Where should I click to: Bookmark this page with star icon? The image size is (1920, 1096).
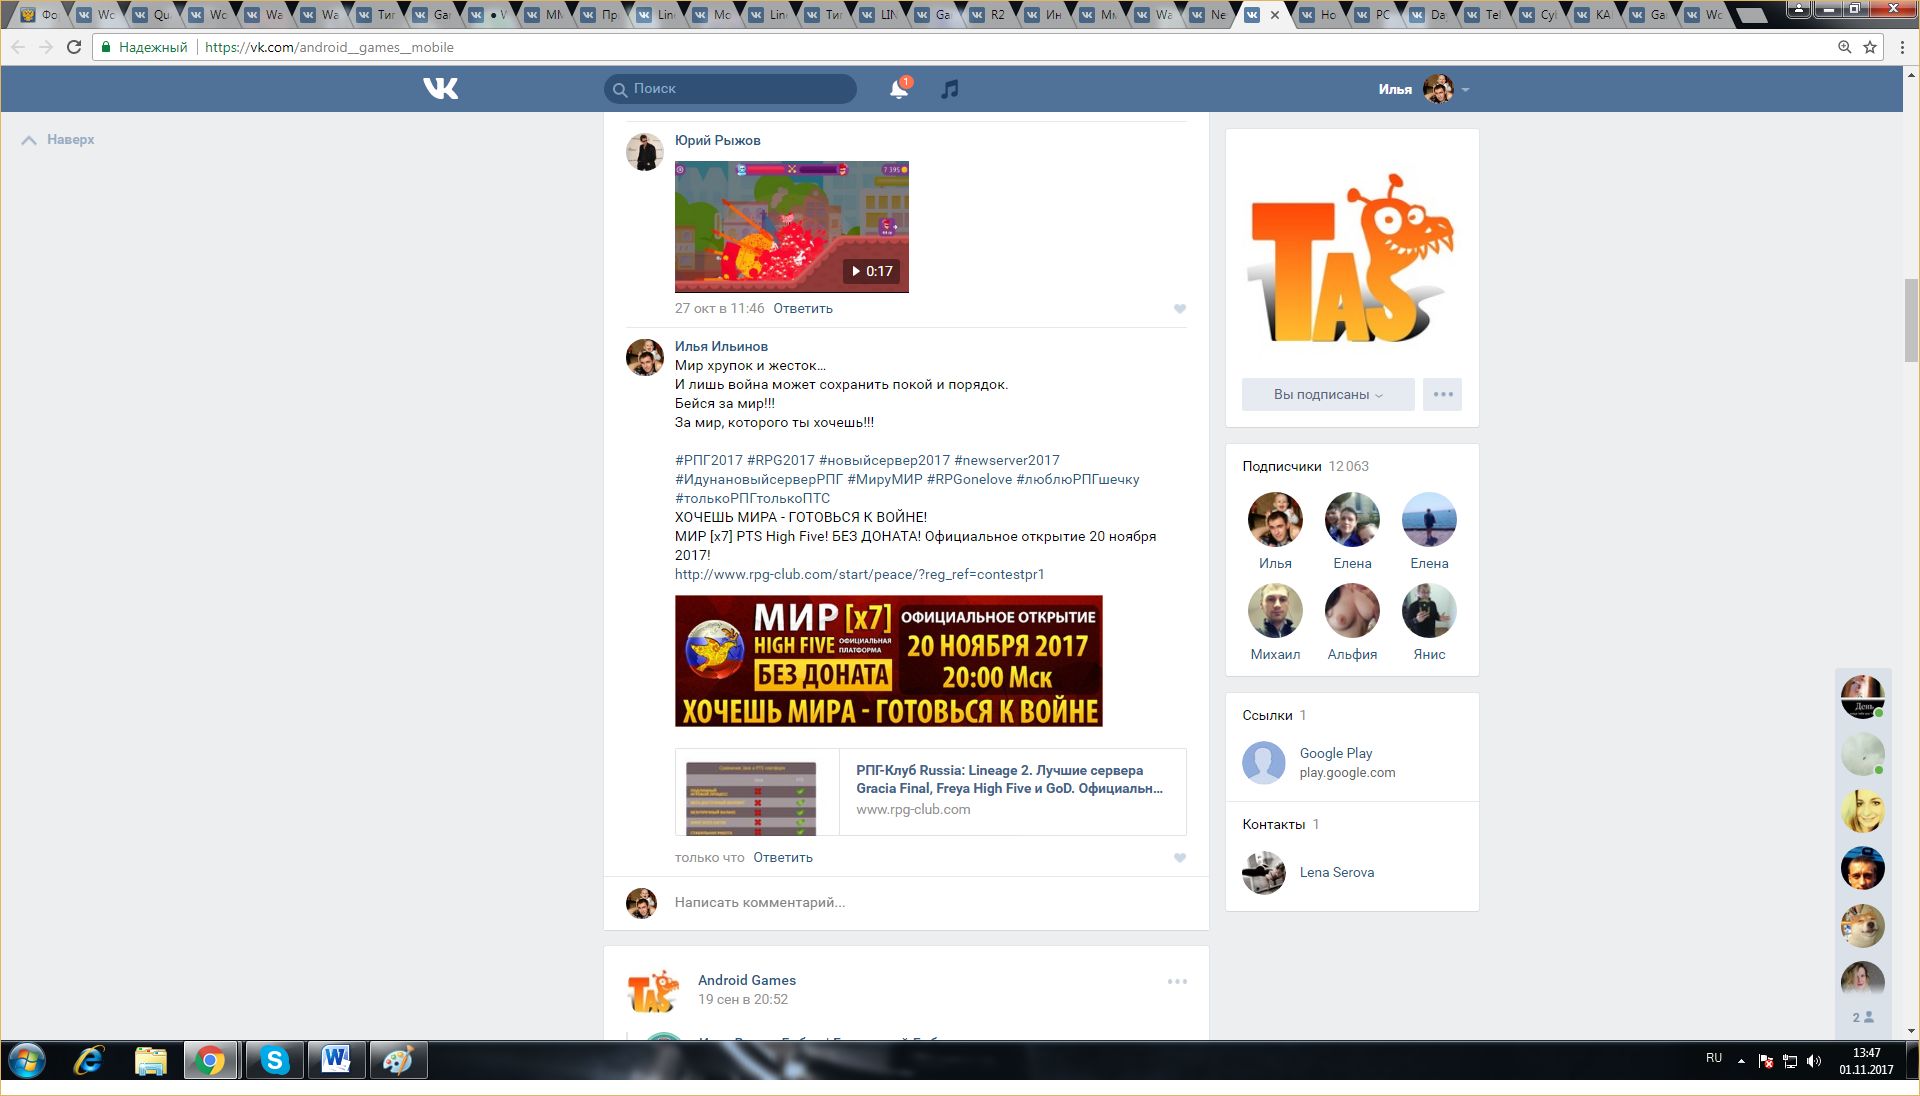pyautogui.click(x=1870, y=47)
